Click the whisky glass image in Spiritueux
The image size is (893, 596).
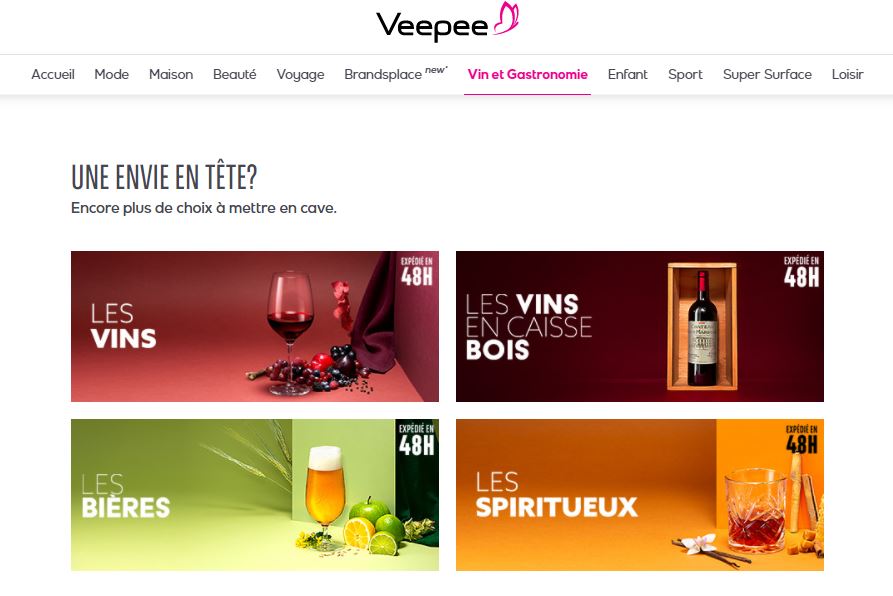(754, 509)
